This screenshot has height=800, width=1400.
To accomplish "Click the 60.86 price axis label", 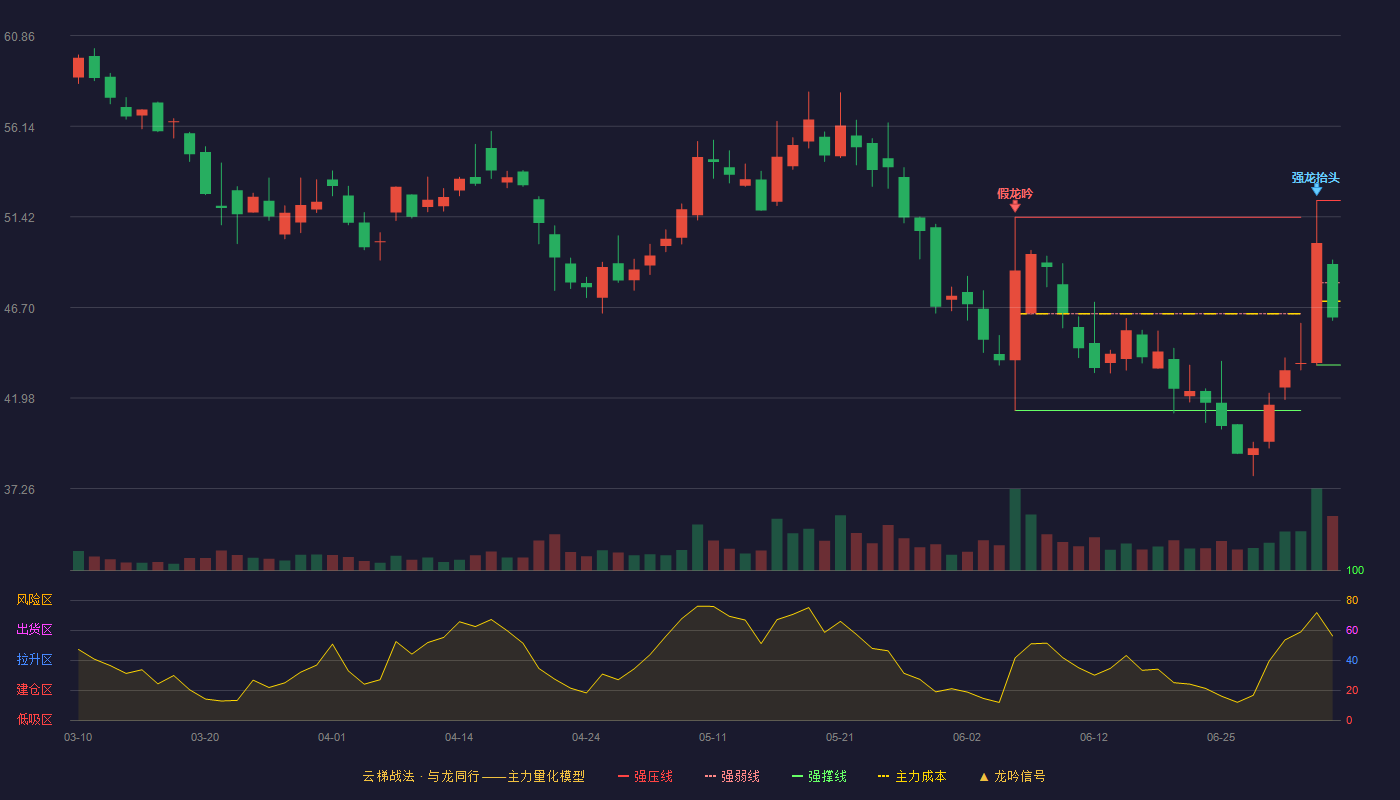I will click(x=19, y=37).
